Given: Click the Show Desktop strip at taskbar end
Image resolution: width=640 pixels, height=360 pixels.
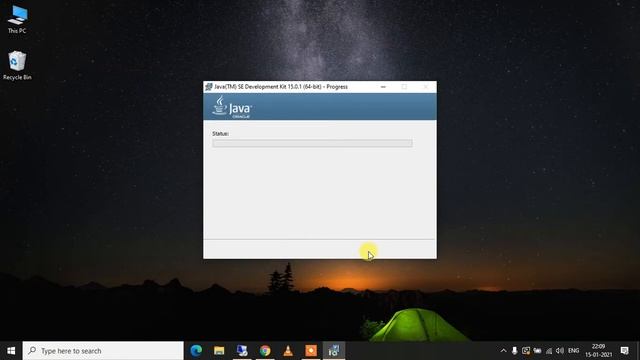Looking at the screenshot, I should (638, 351).
